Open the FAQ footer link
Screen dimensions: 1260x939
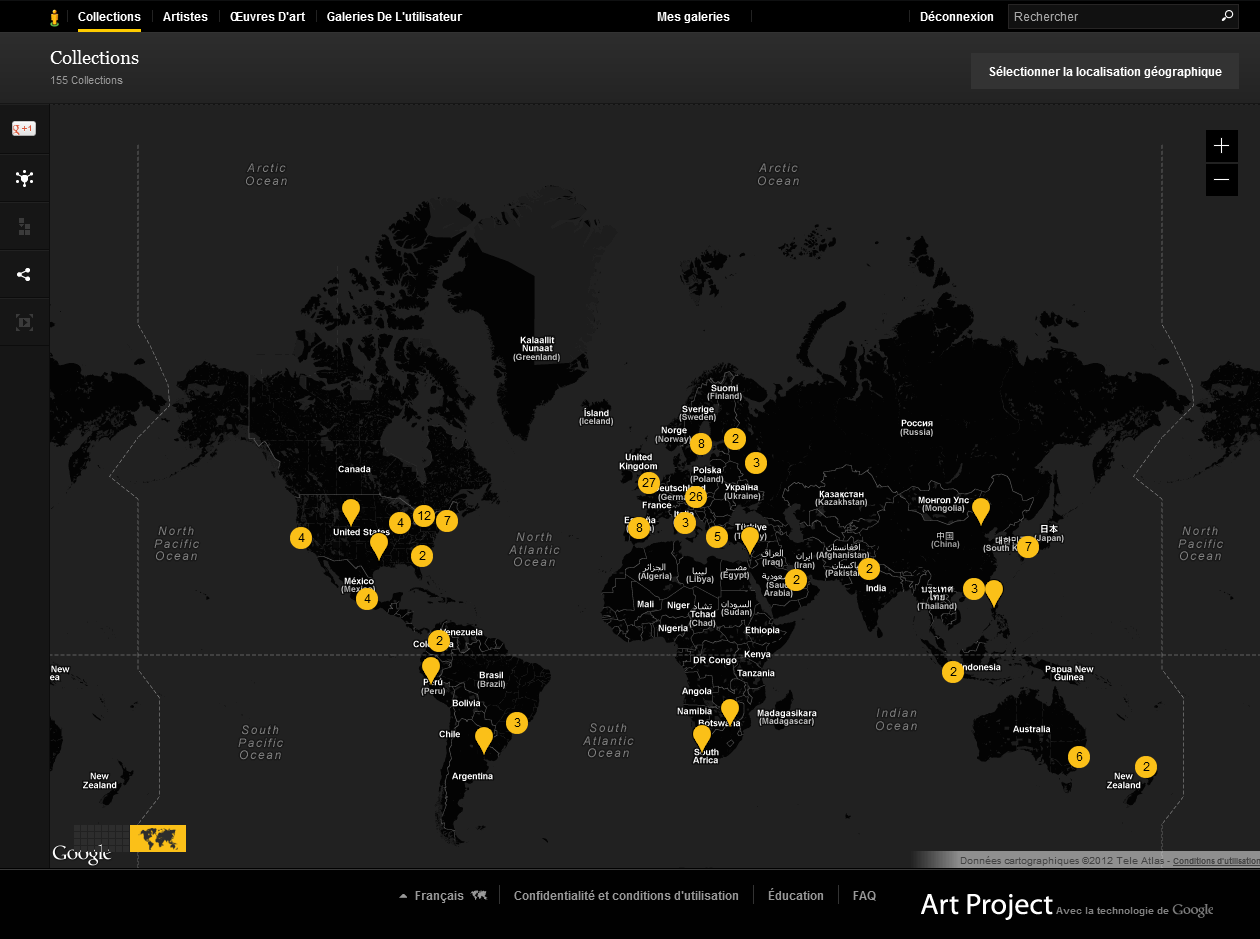tap(864, 896)
